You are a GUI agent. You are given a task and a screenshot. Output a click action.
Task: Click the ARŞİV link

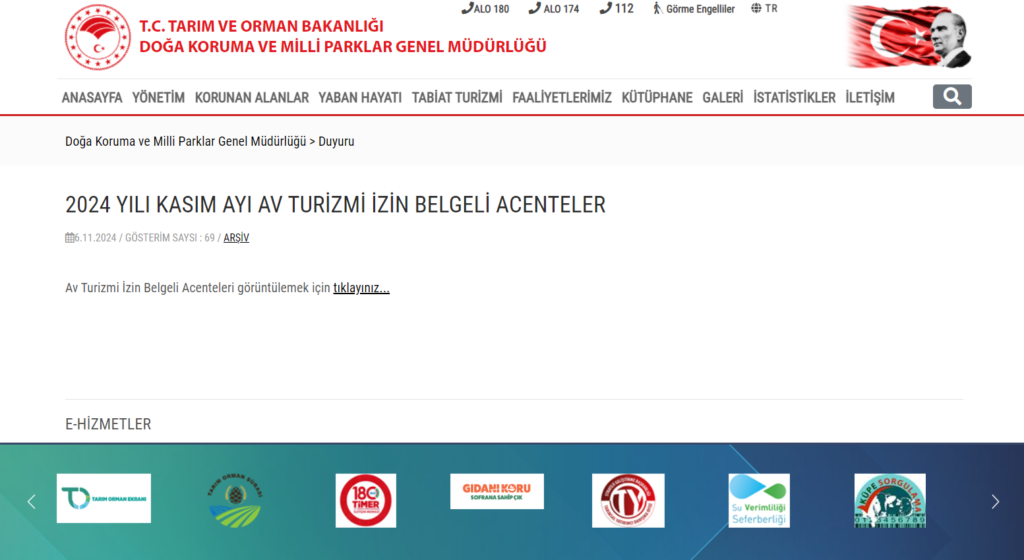click(x=236, y=238)
